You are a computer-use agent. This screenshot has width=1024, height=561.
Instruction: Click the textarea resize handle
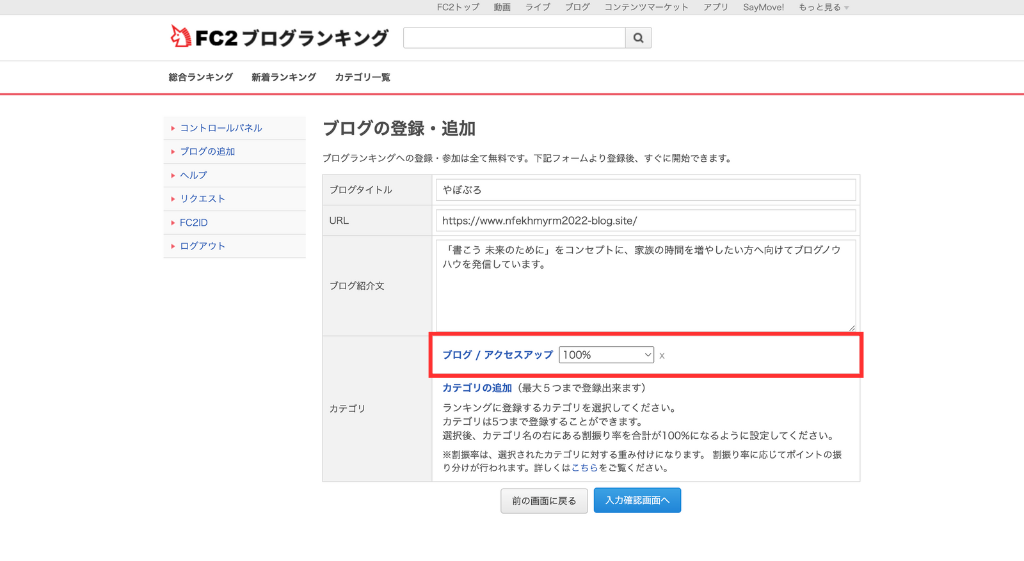tap(851, 328)
